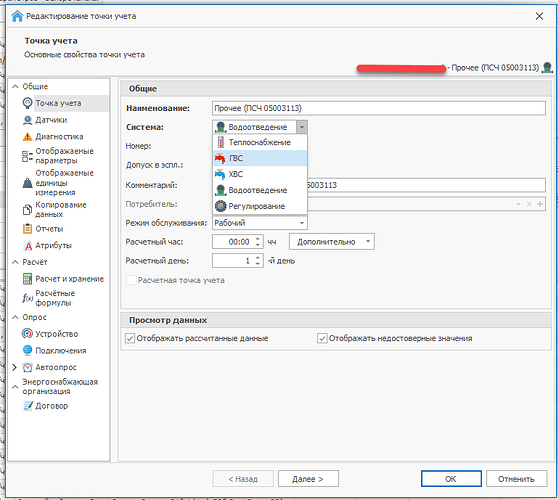Open the Режим обслуживания dropdown
This screenshot has width=558, height=500.
[x=302, y=223]
